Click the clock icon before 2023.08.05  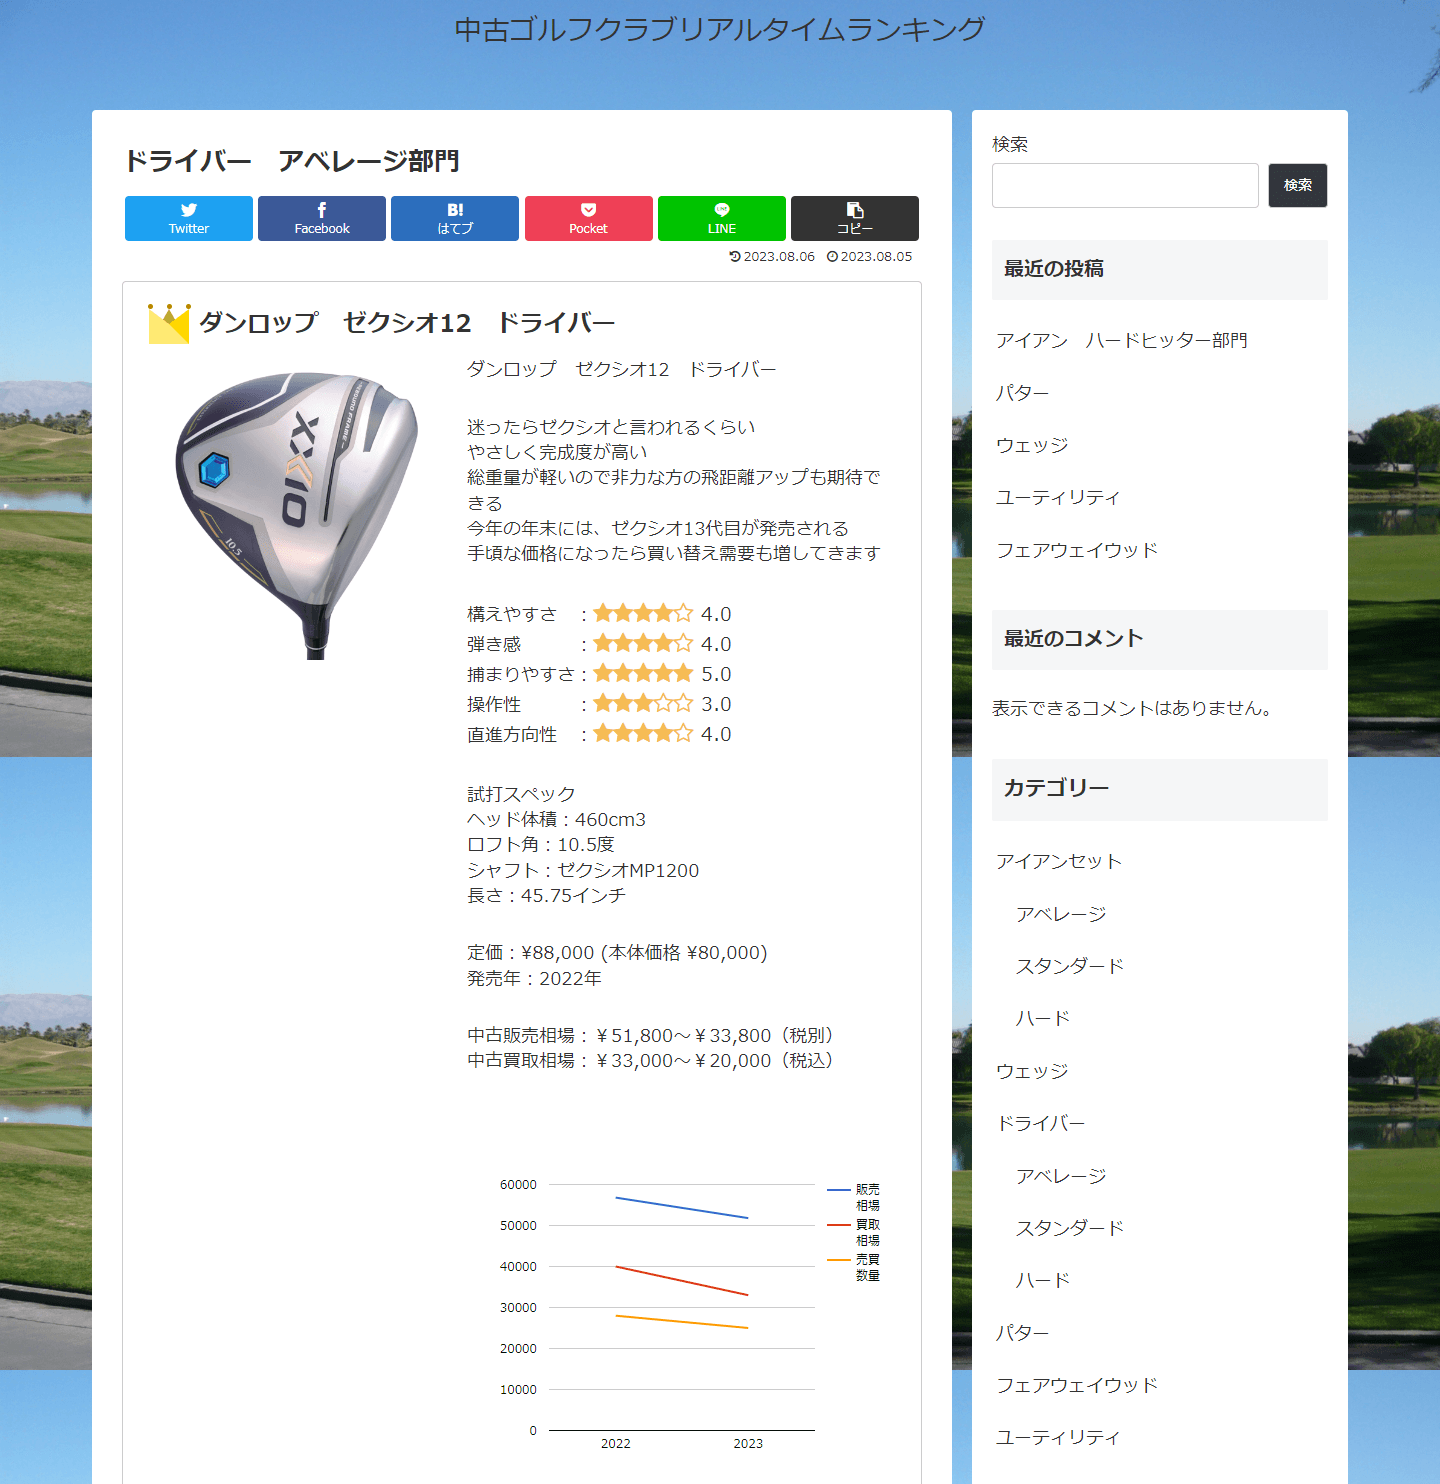click(x=832, y=256)
